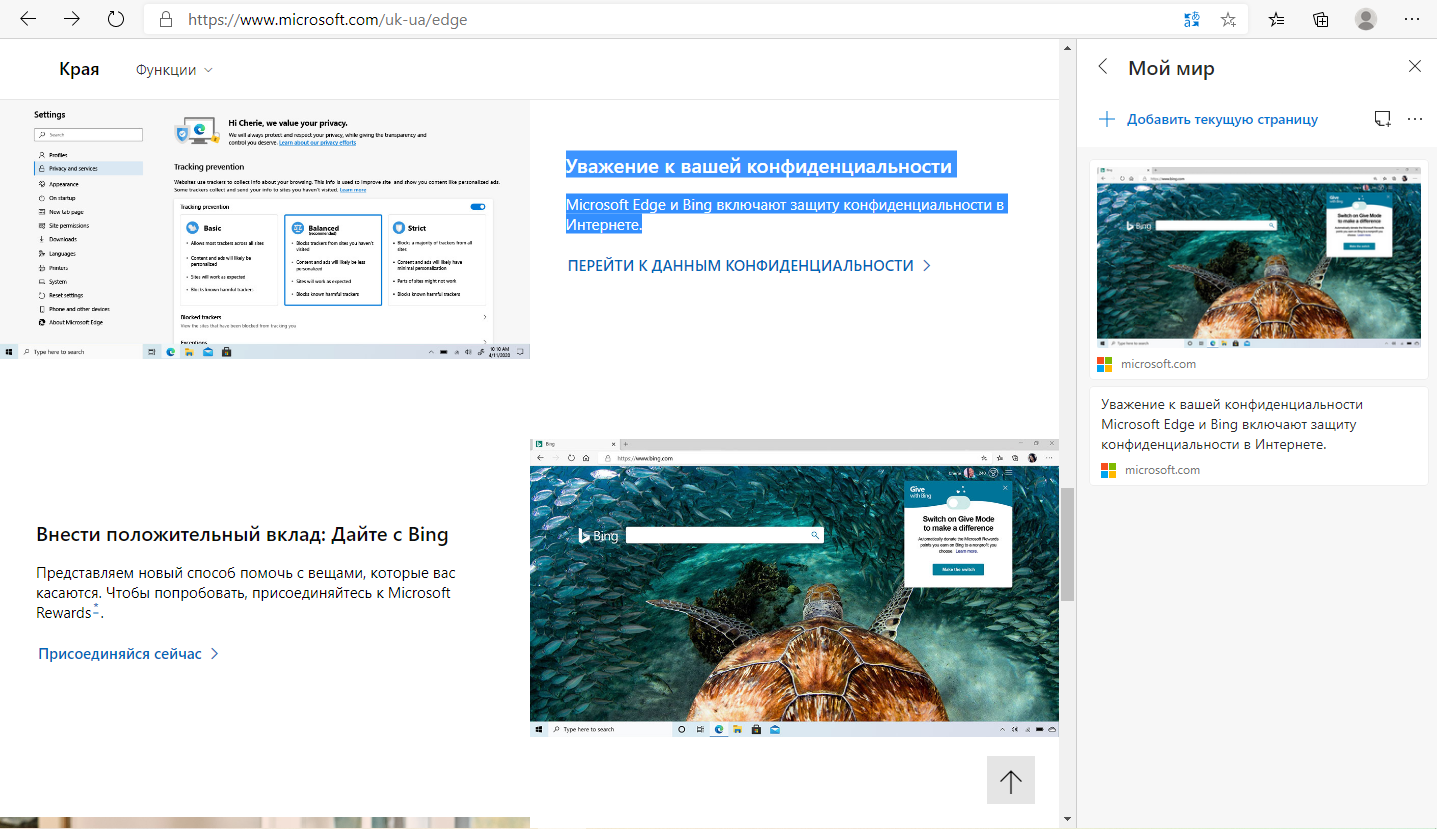The height and width of the screenshot is (829, 1437).
Task: Click the Края page title
Action: pyautogui.click(x=79, y=69)
